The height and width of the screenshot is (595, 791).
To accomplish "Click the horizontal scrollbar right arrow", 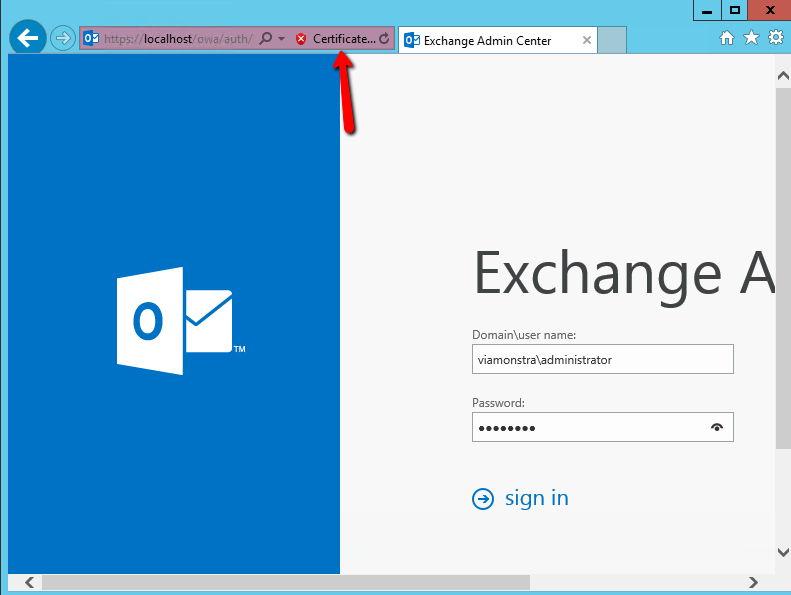I will click(x=753, y=582).
